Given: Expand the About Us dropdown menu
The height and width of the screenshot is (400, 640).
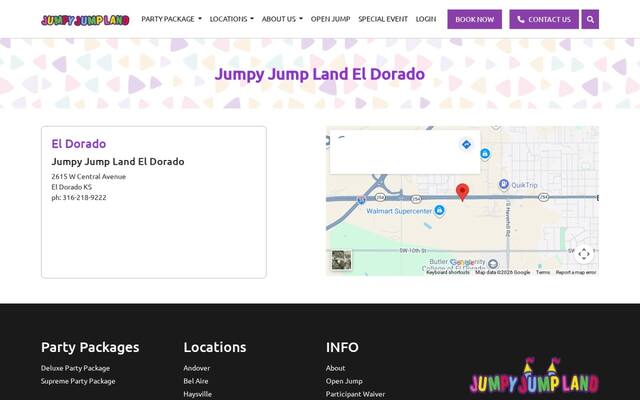Looking at the screenshot, I should tap(282, 19).
